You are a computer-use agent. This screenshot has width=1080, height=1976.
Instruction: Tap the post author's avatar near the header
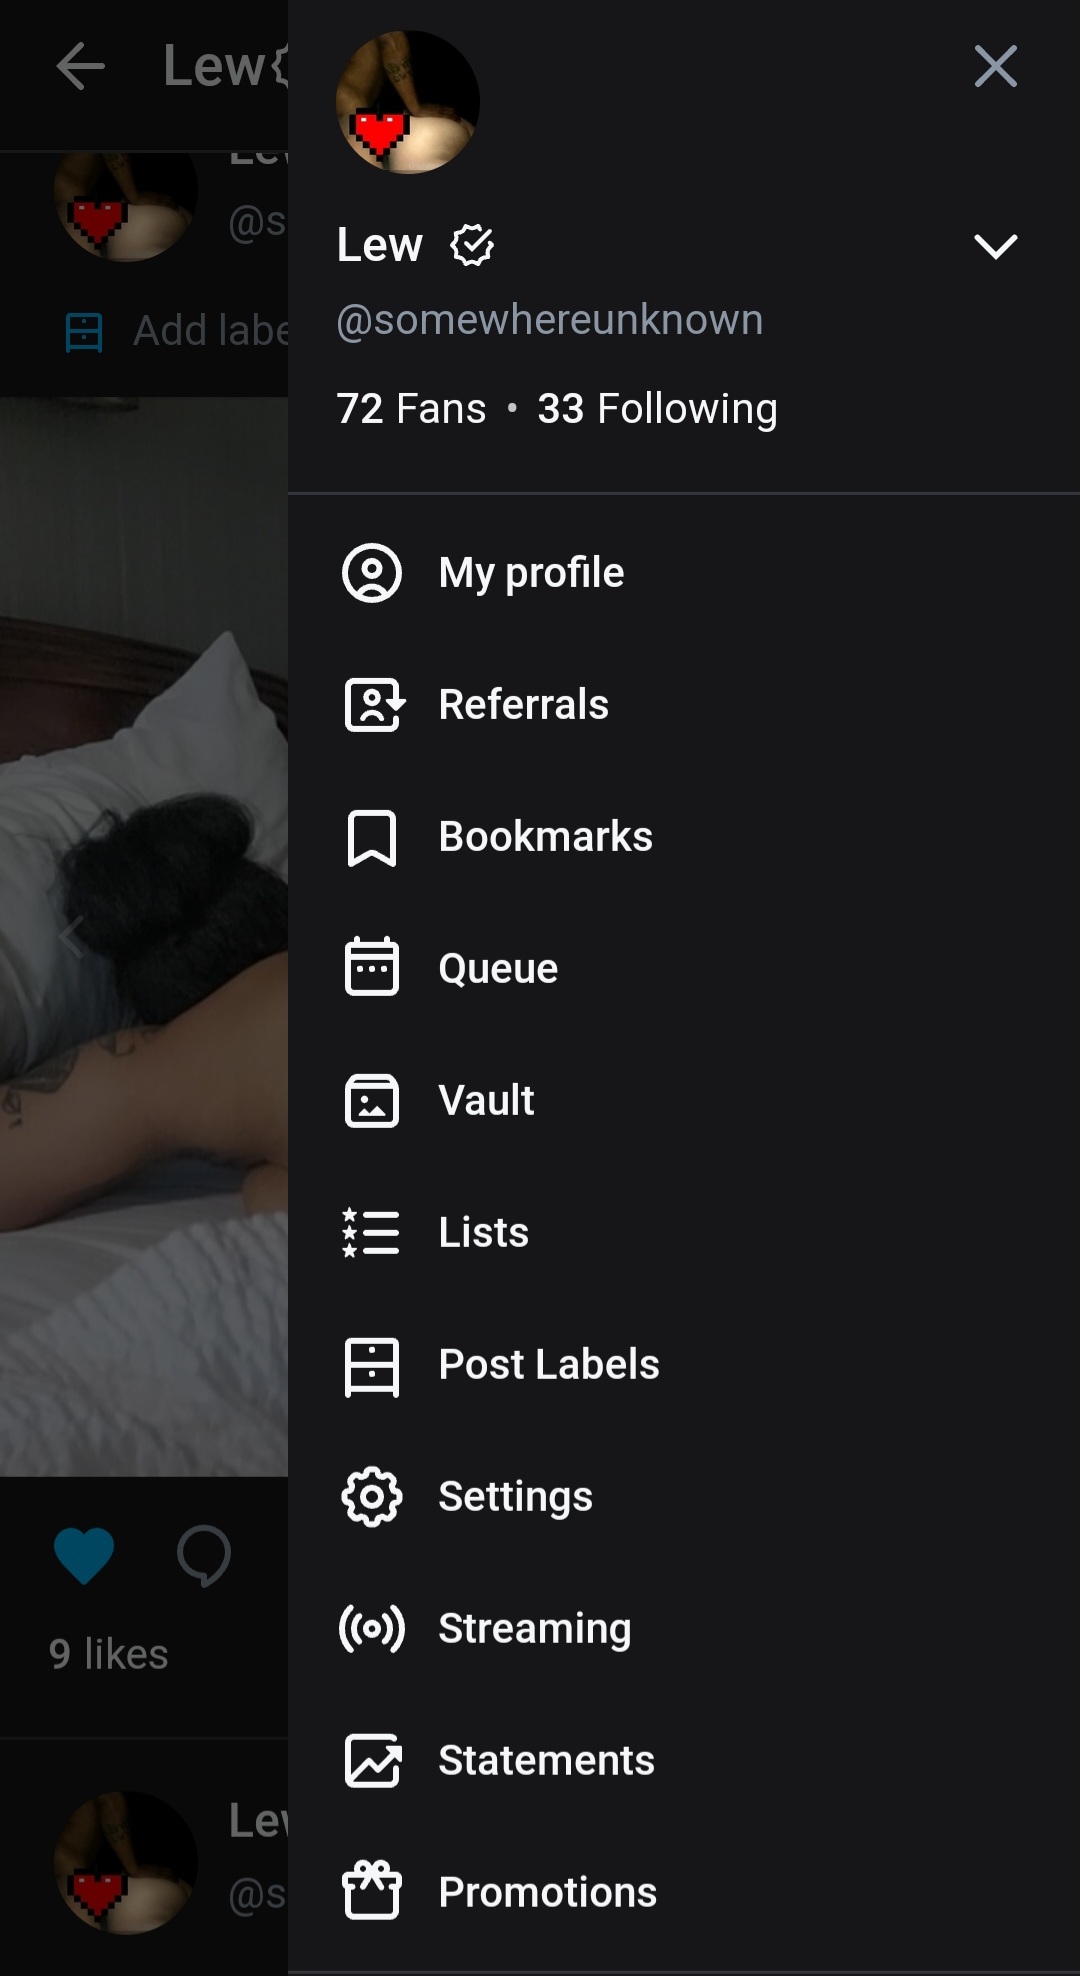(126, 206)
